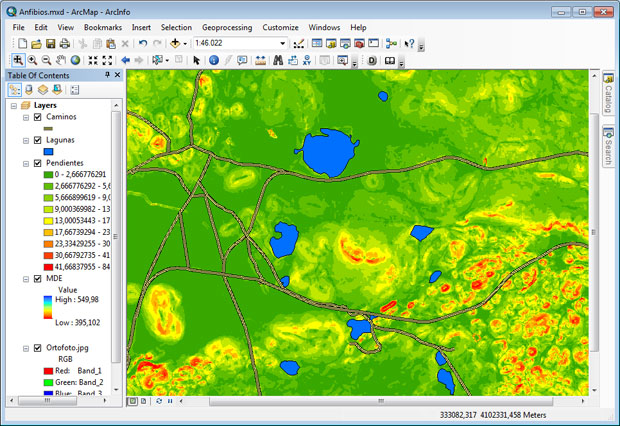The image size is (620, 426).
Task: Open the Find binoculars tool
Action: (278, 60)
